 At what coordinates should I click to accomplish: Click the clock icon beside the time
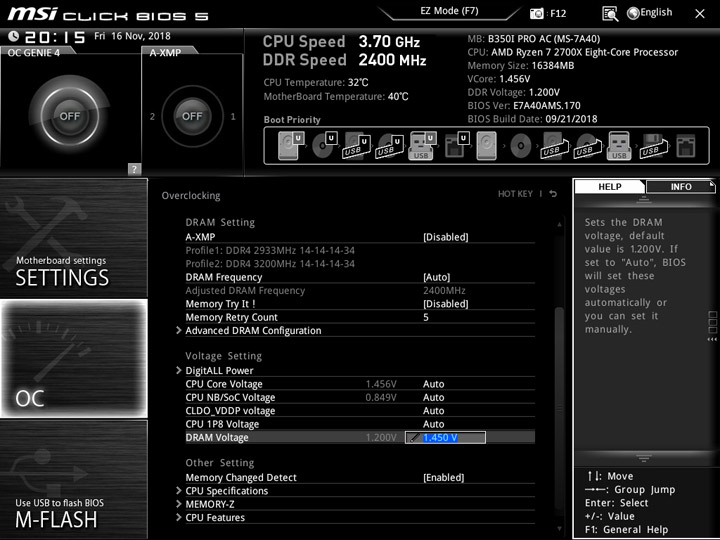point(13,36)
